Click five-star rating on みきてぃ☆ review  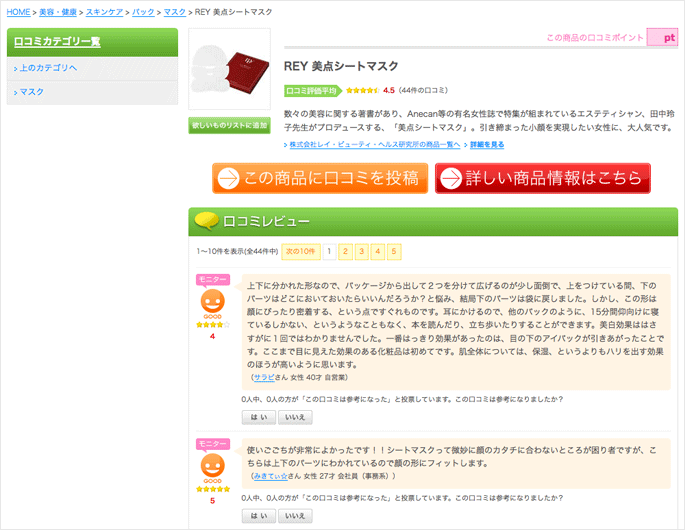tap(213, 489)
